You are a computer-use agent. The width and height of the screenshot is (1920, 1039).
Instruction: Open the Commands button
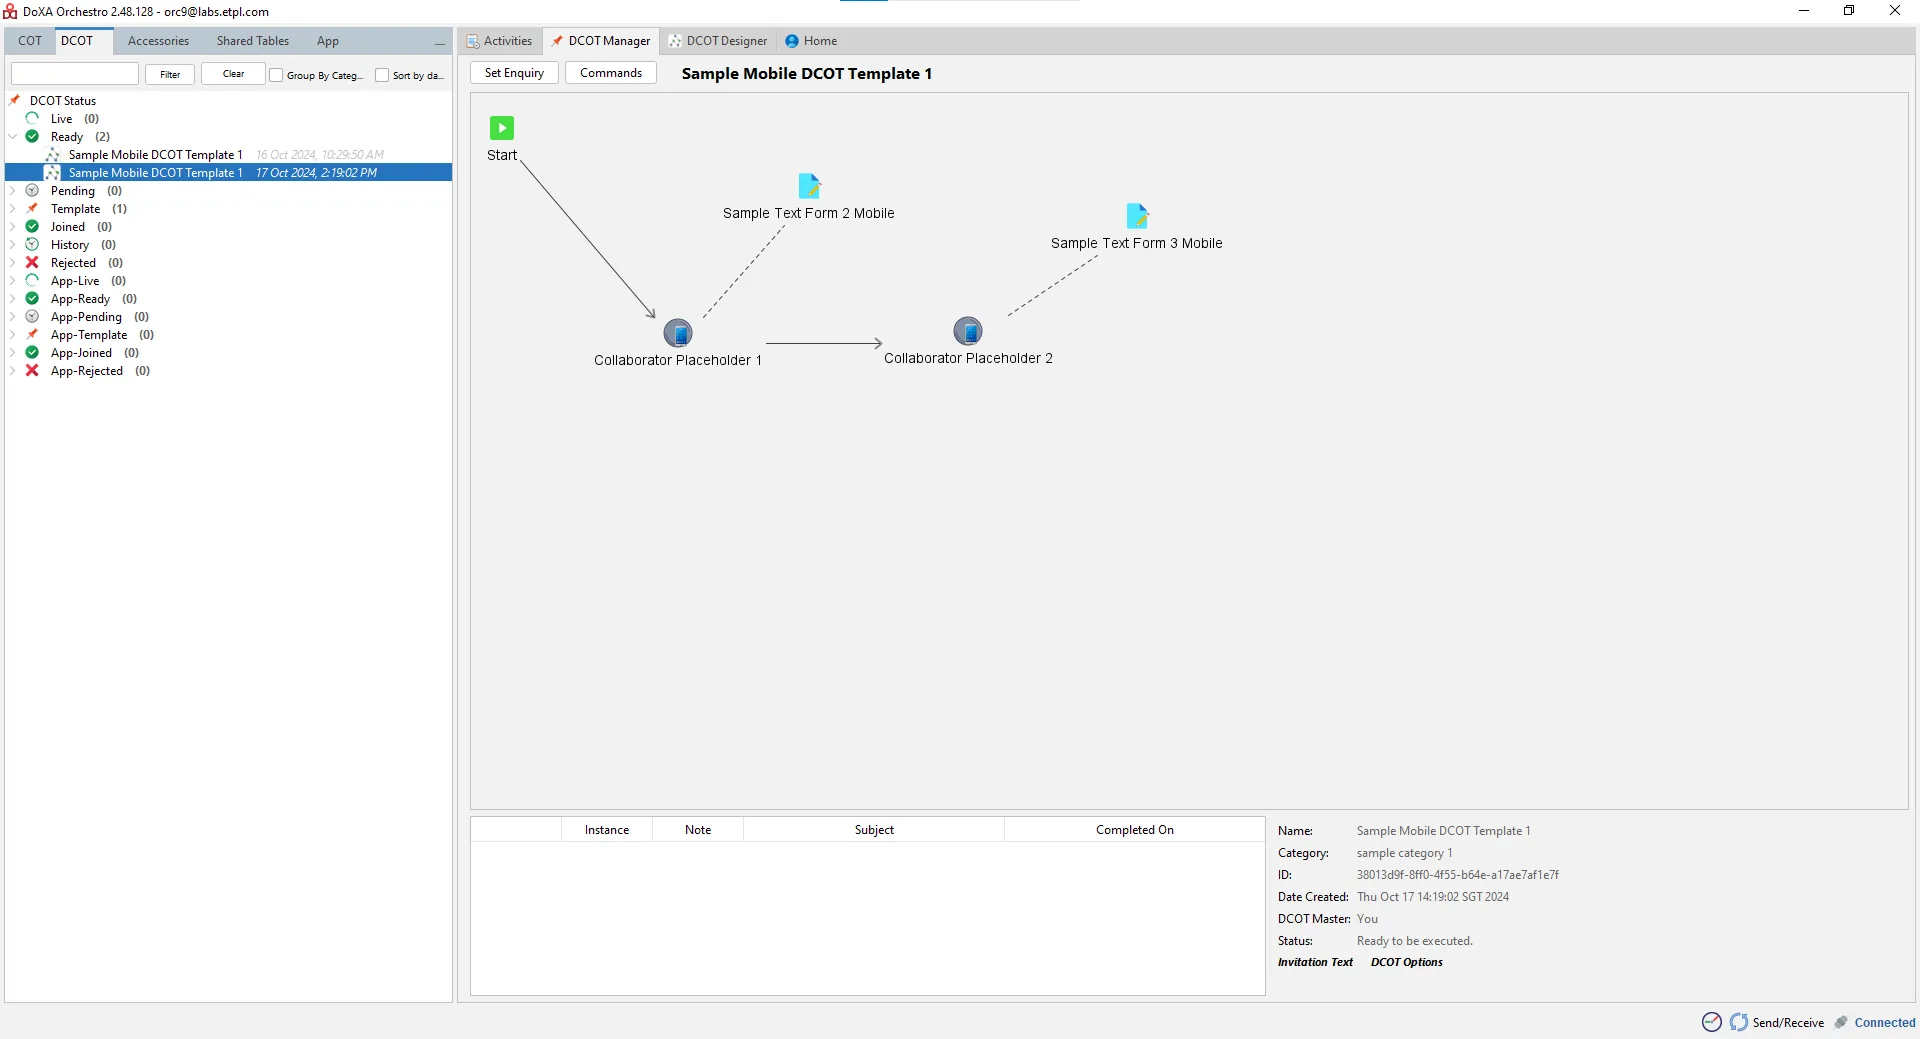click(x=610, y=73)
